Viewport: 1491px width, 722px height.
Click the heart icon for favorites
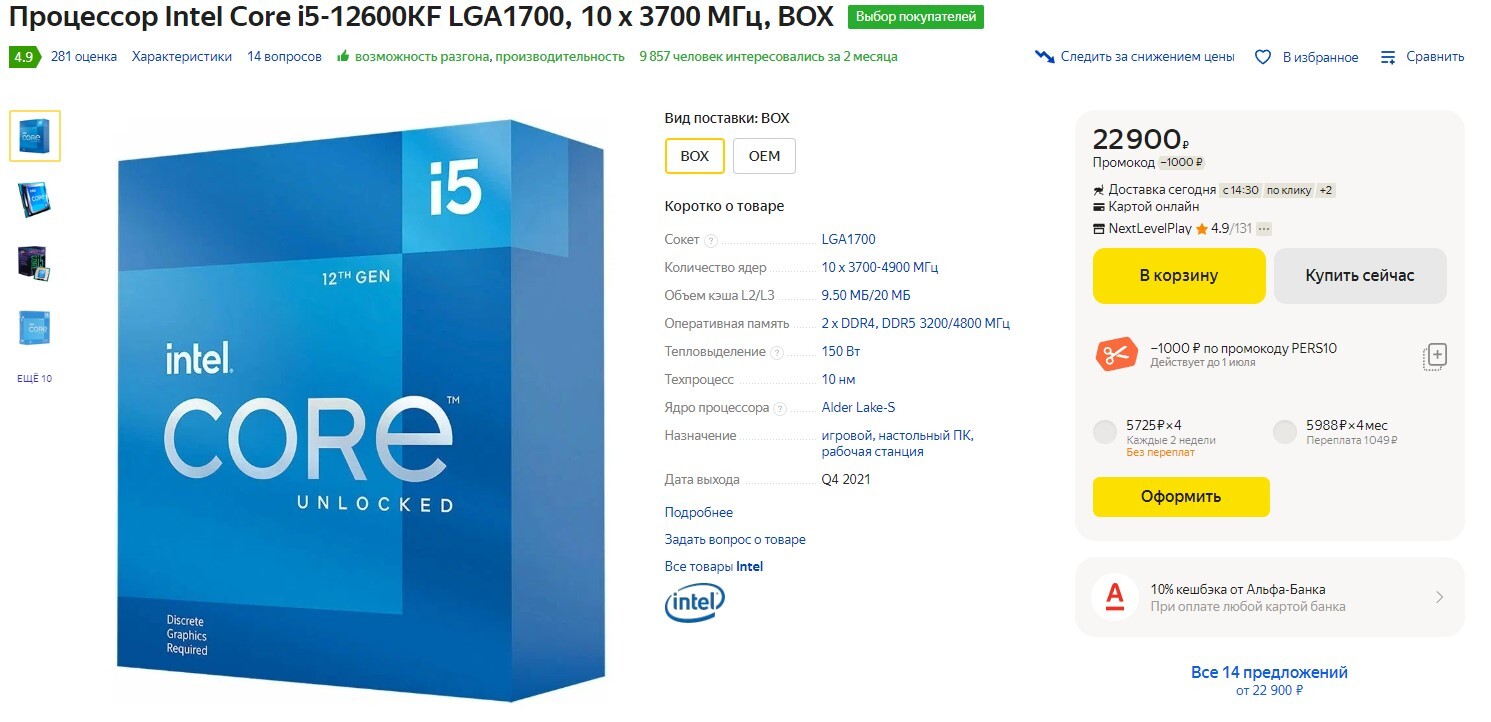coord(1263,57)
